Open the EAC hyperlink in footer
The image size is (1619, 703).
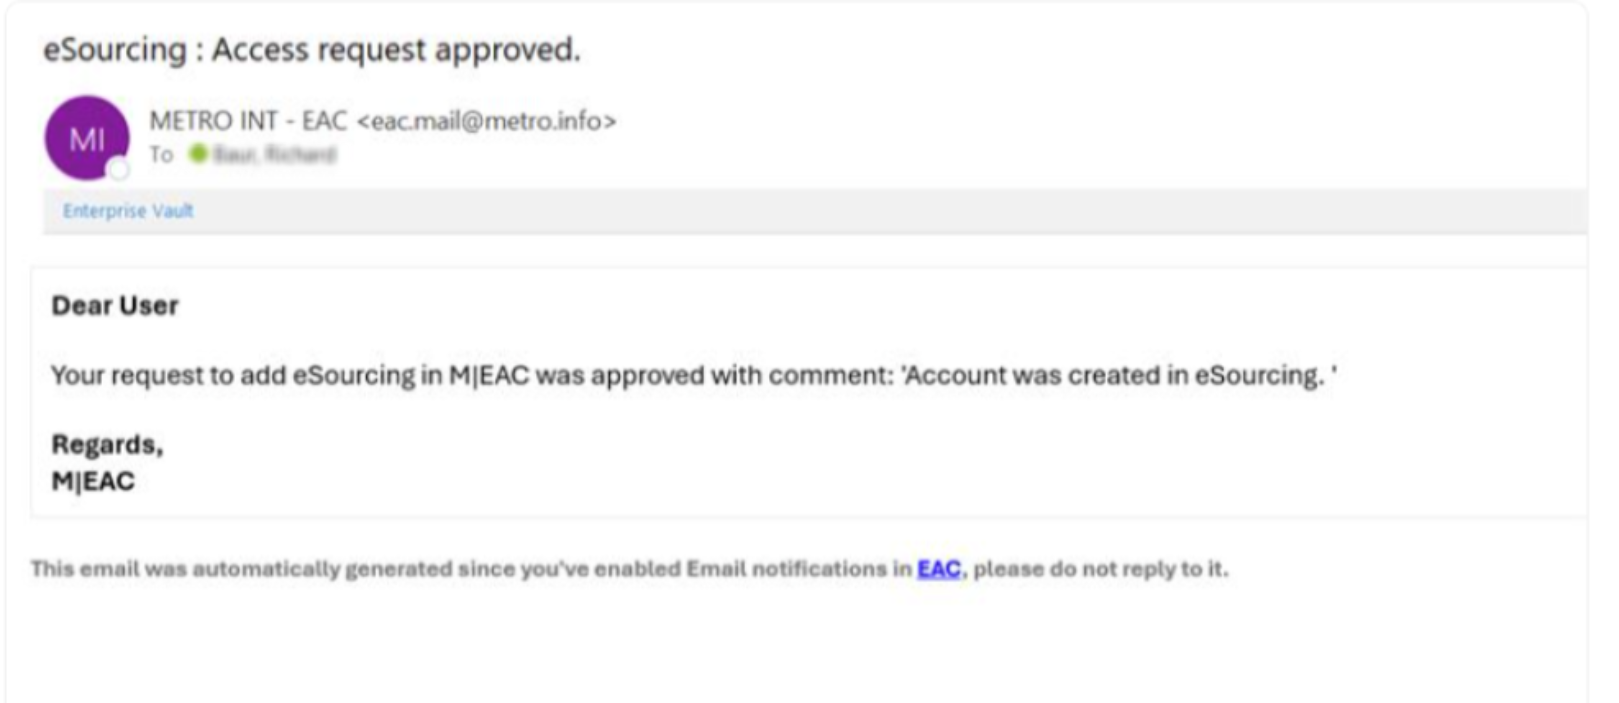[938, 569]
